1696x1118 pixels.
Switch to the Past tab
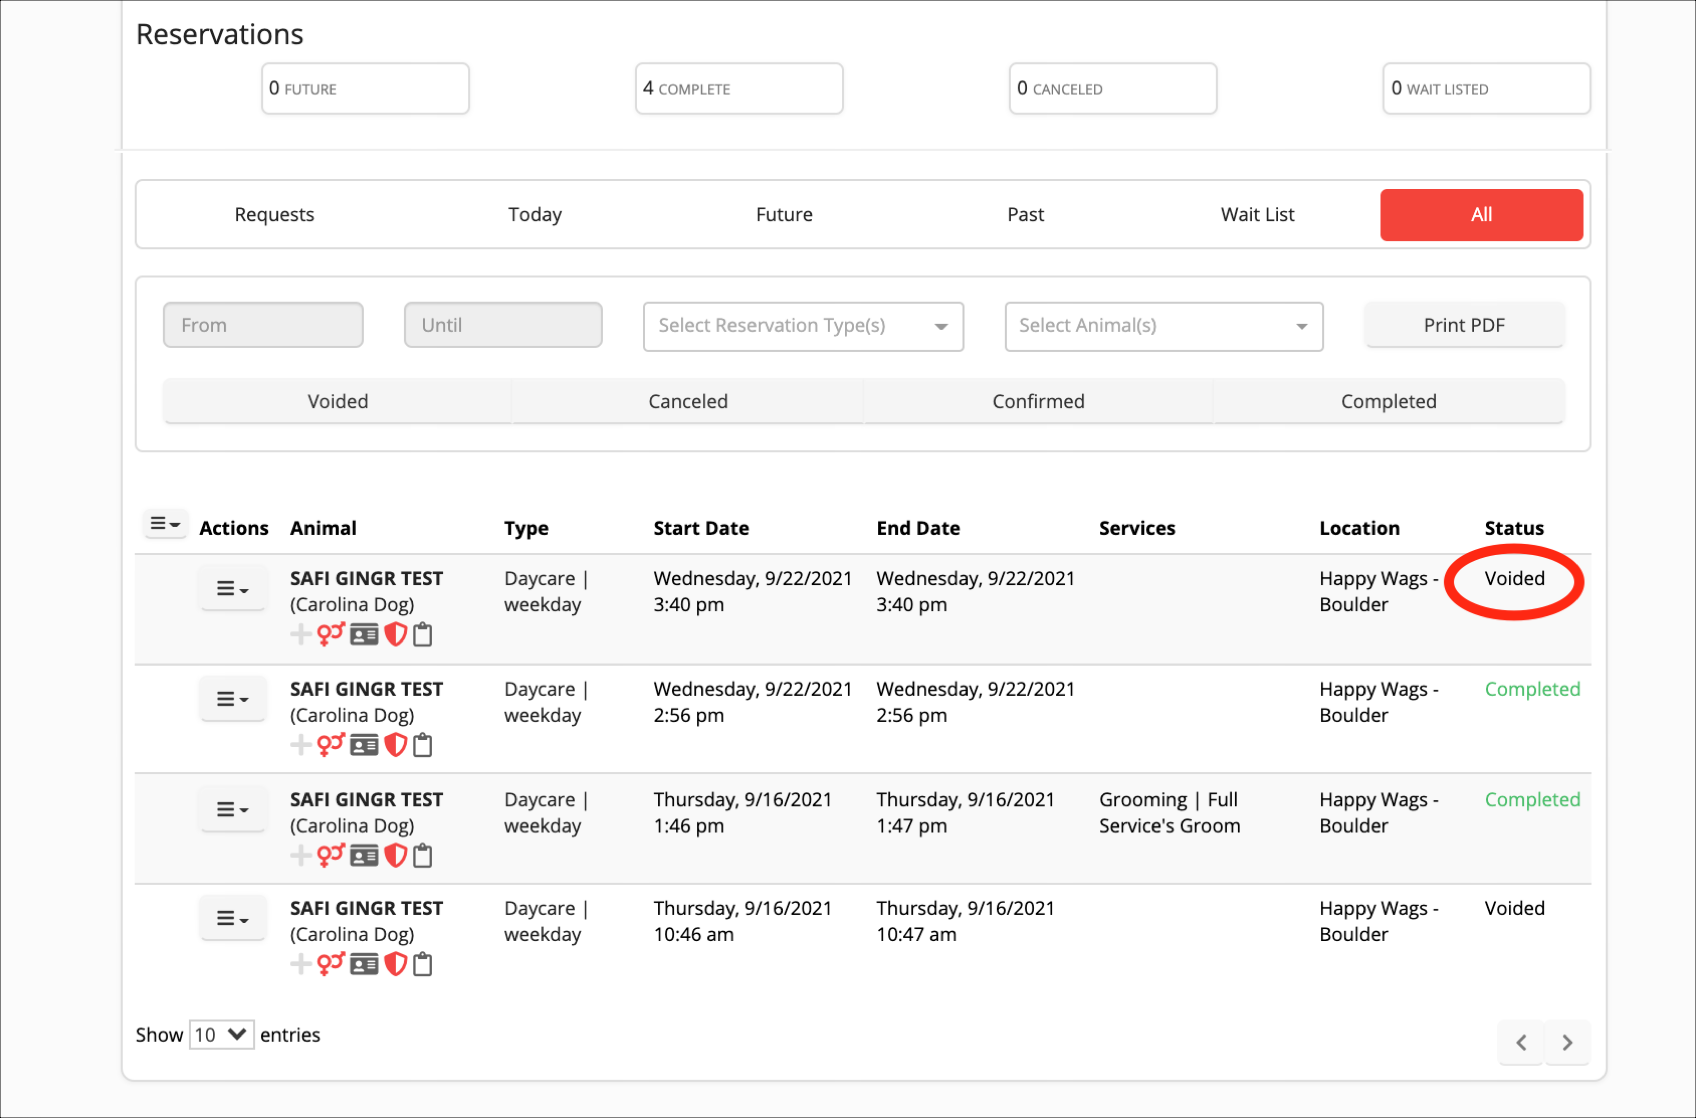[1025, 214]
